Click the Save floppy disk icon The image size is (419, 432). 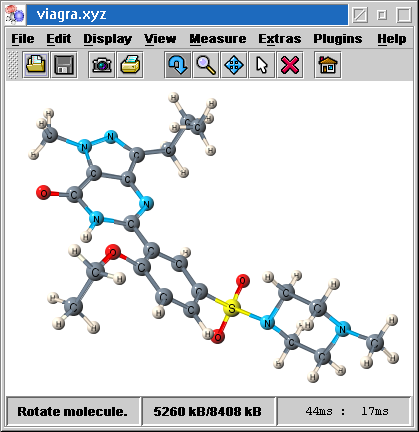[x=64, y=65]
